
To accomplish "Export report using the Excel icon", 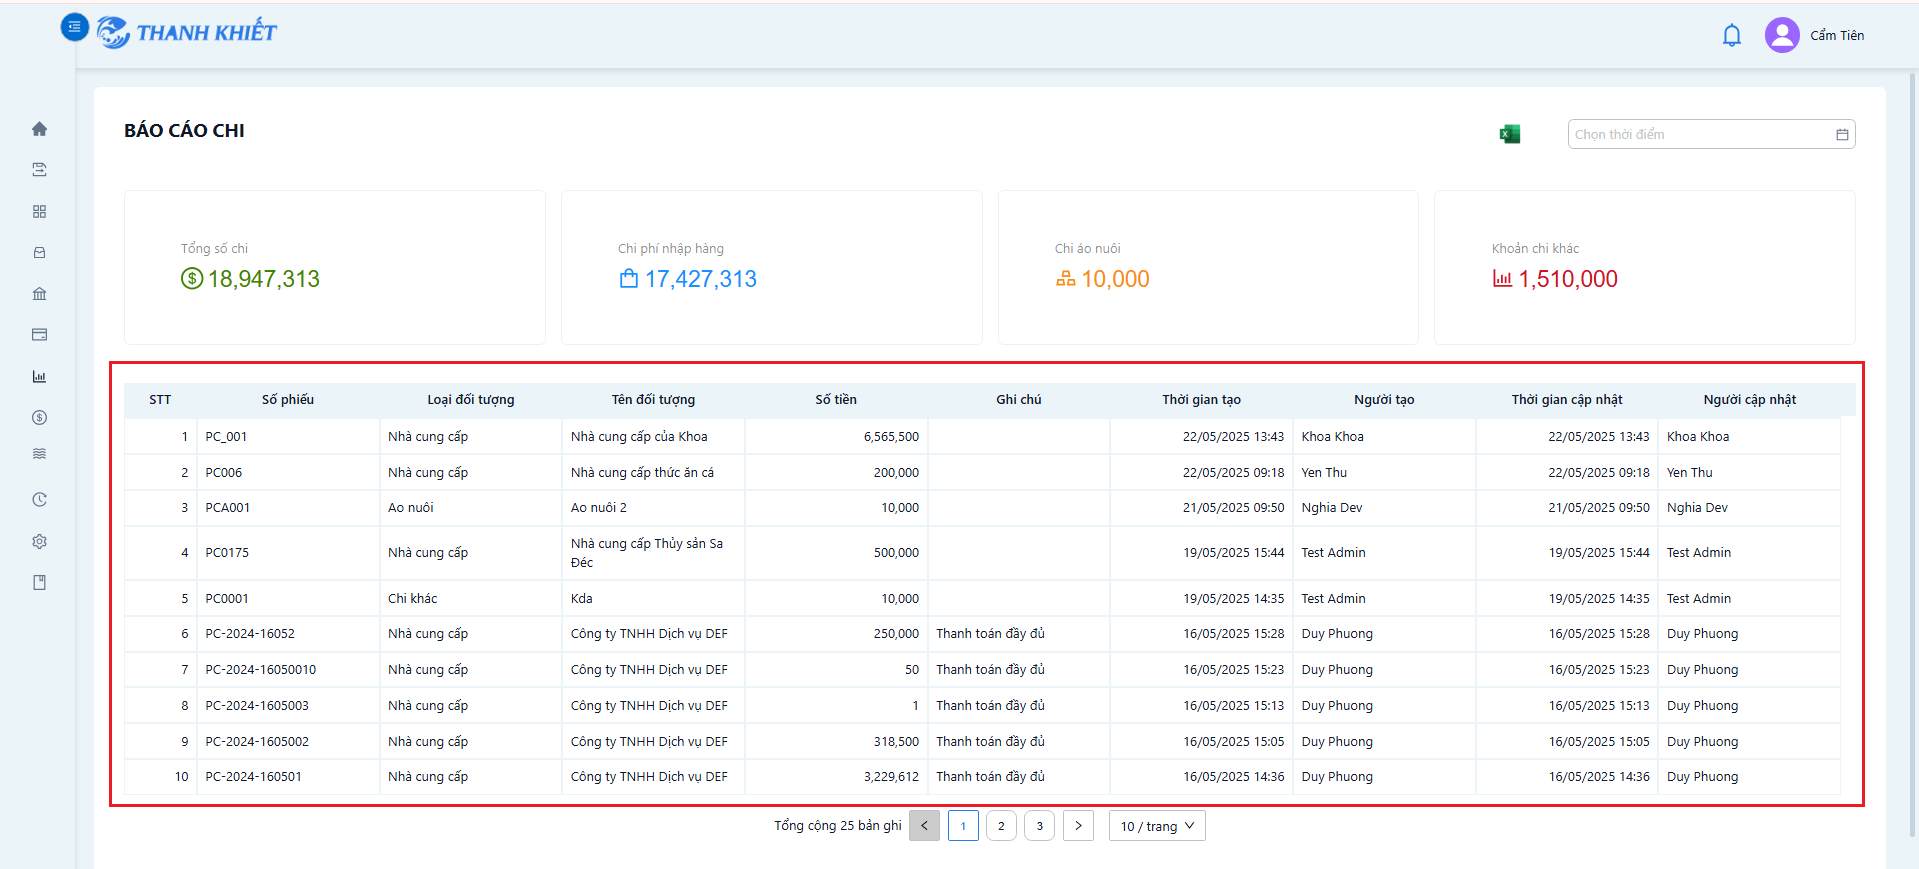I will click(x=1510, y=134).
